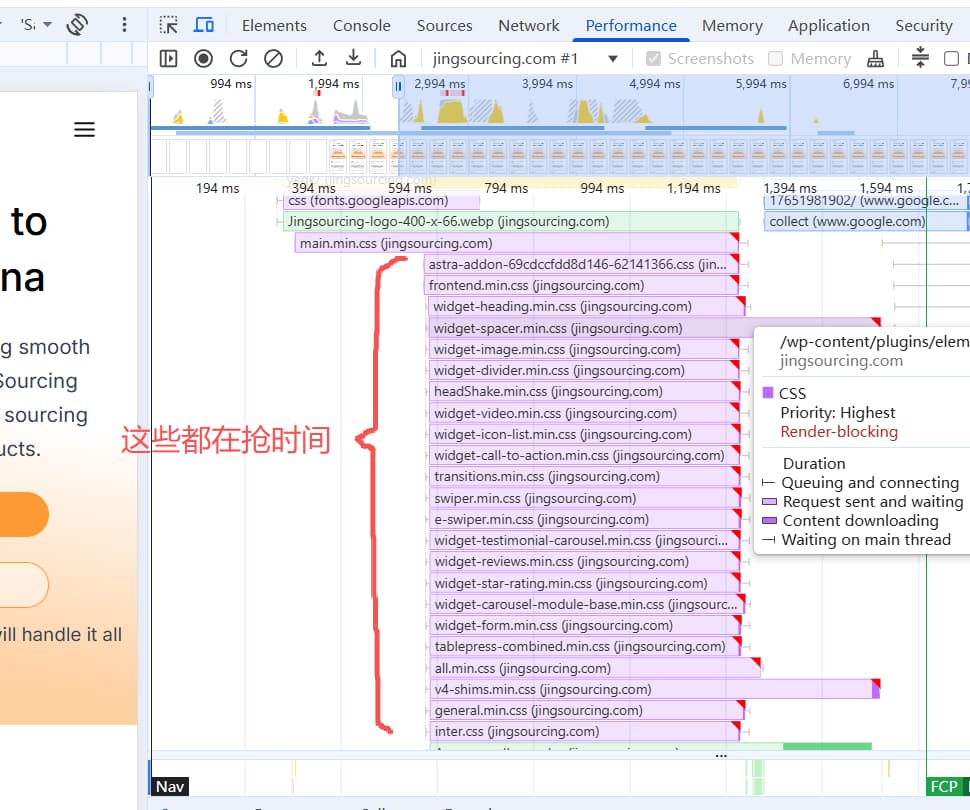Image resolution: width=970 pixels, height=810 pixels.
Task: Open the Console tab
Action: pos(361,25)
